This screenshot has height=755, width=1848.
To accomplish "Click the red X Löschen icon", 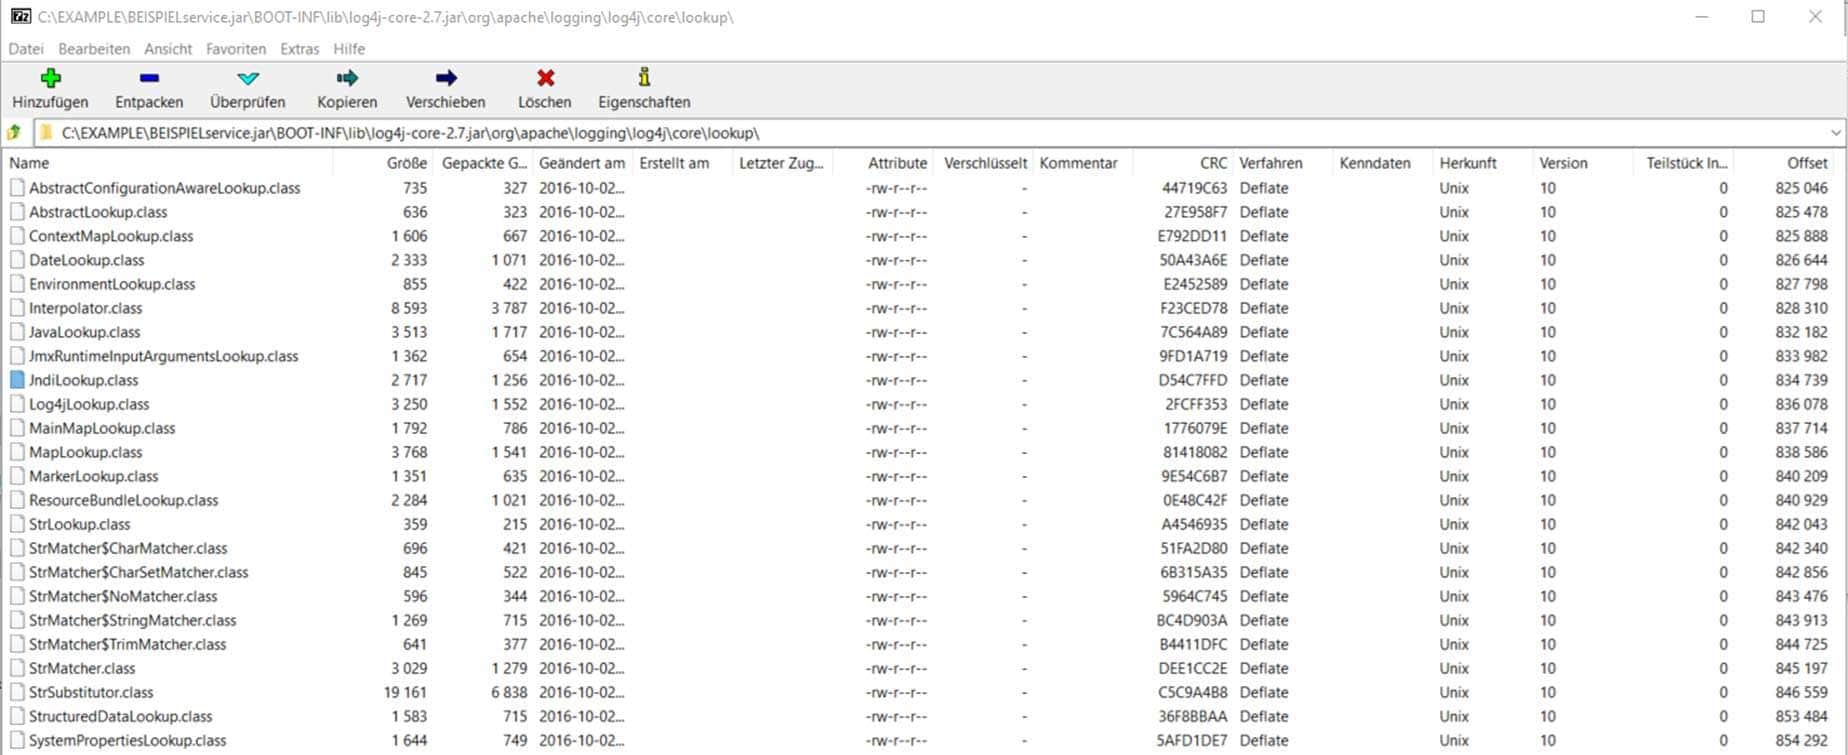I will 545,78.
